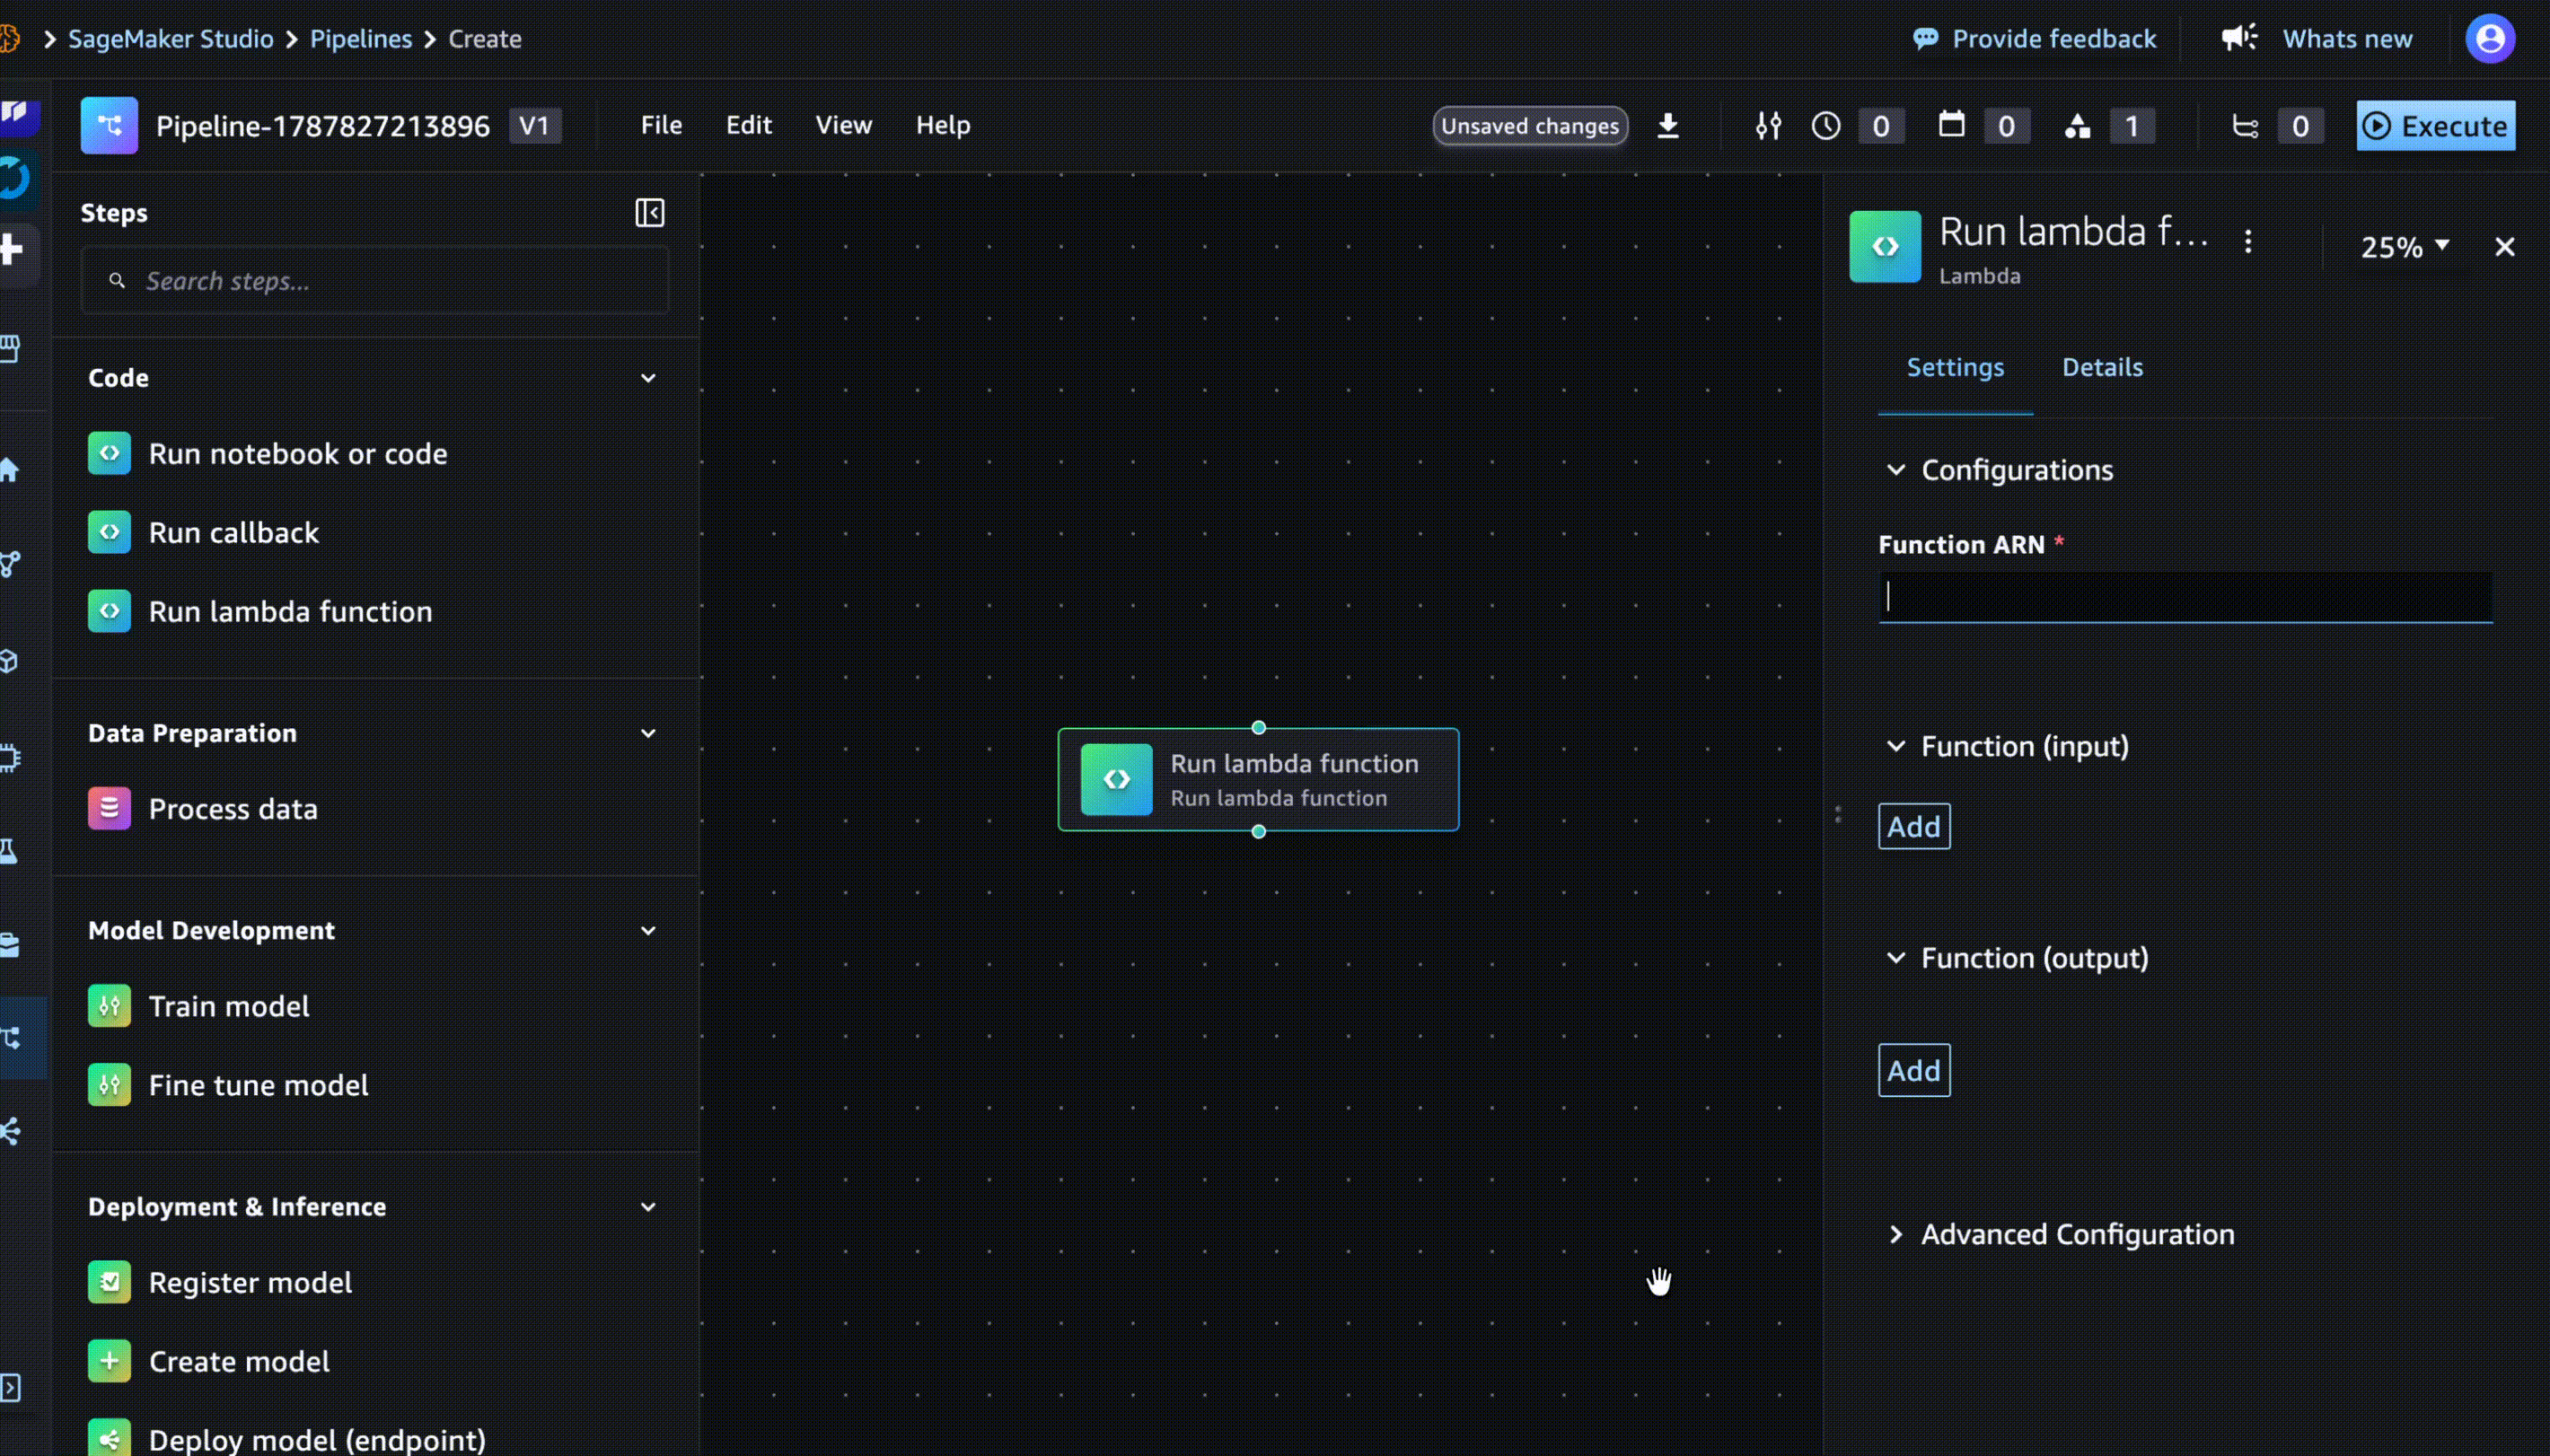Open the File menu

(661, 125)
